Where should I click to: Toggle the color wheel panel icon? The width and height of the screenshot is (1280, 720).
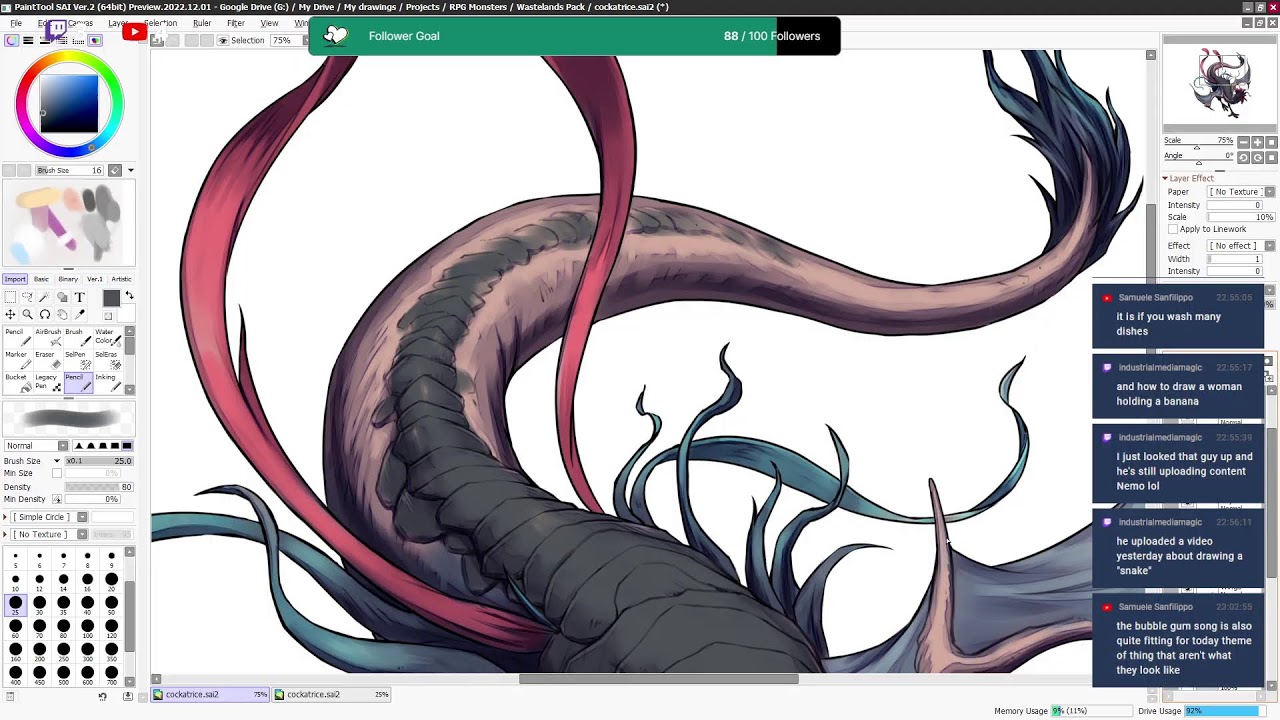pos(11,40)
